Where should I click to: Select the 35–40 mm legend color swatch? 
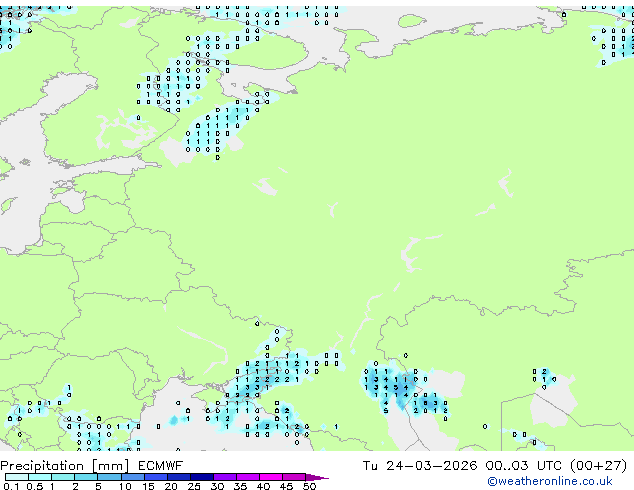point(247,477)
